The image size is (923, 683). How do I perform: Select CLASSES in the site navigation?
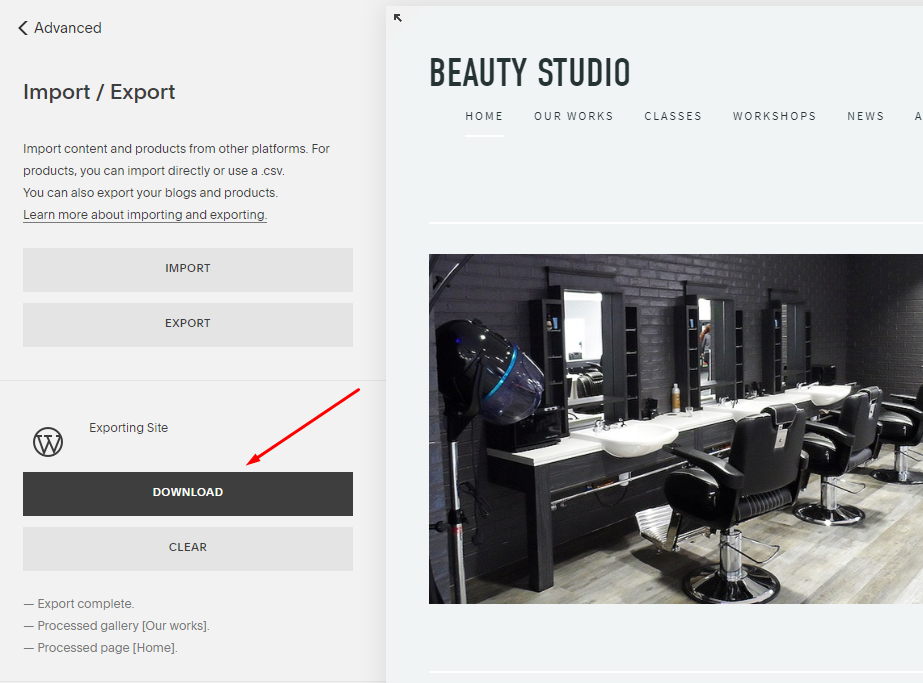point(673,116)
